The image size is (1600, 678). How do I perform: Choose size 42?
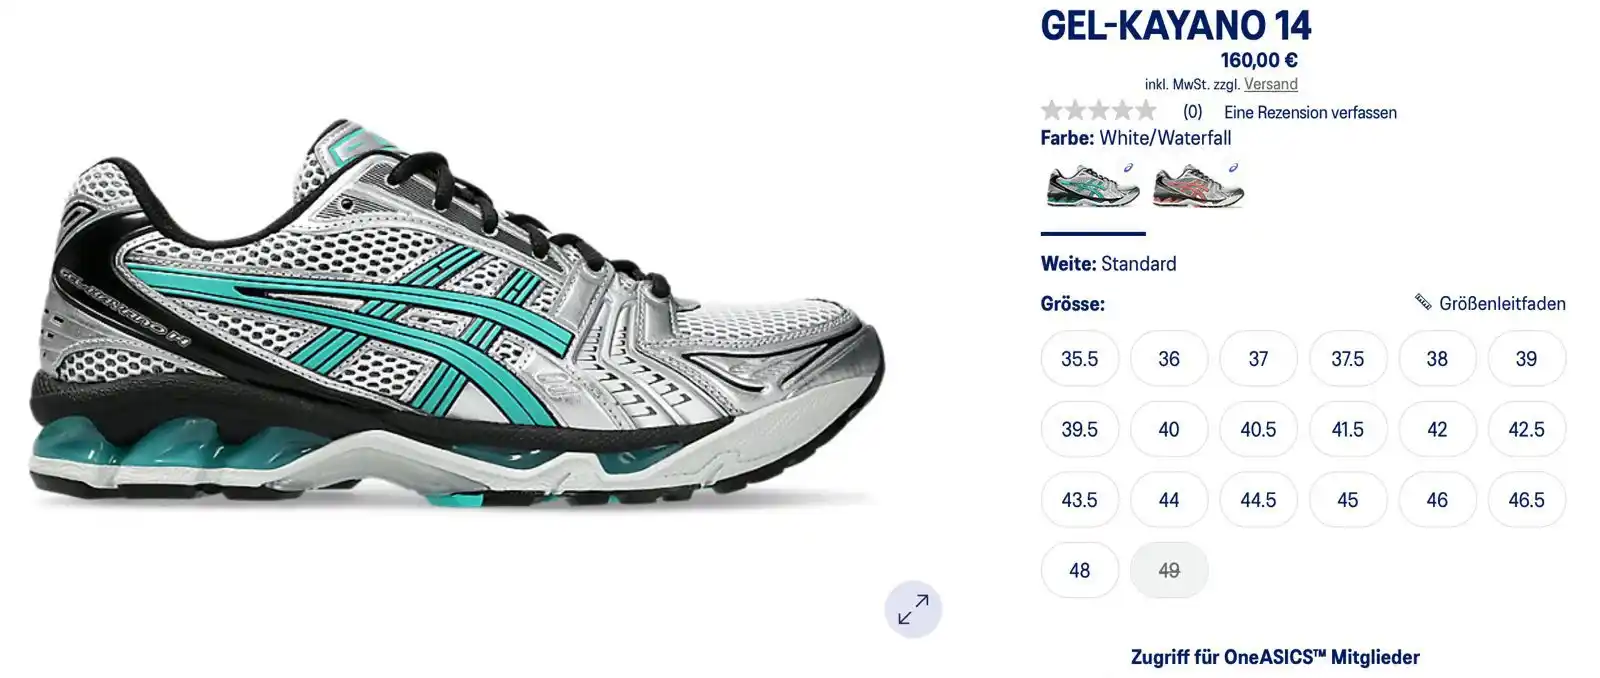1437,429
